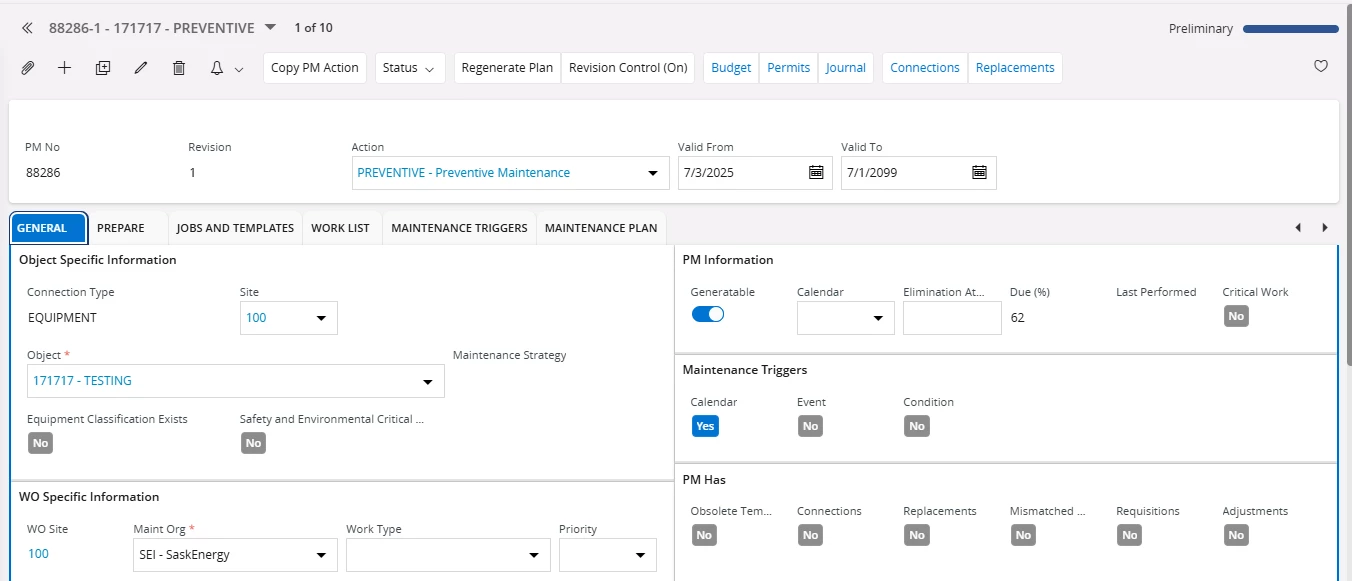Click the duplicate record icon
Image resolution: width=1352 pixels, height=581 pixels.
pyautogui.click(x=103, y=68)
